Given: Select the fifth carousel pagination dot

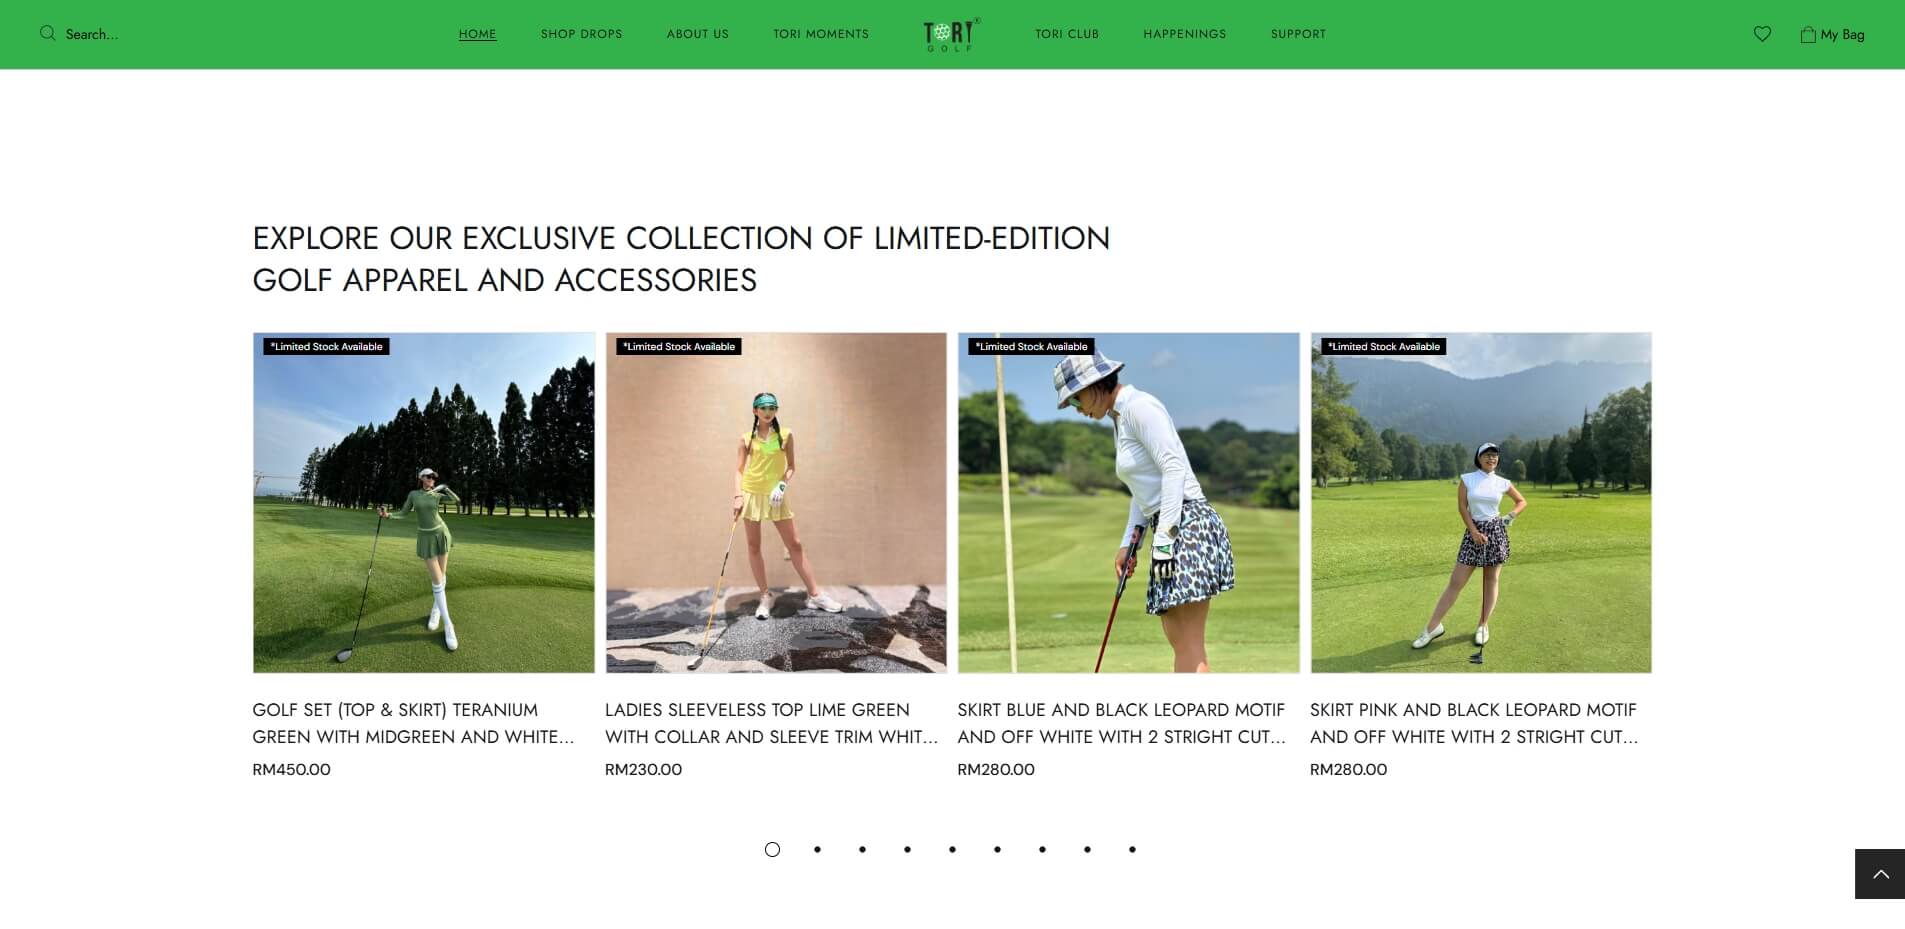Looking at the screenshot, I should [952, 849].
